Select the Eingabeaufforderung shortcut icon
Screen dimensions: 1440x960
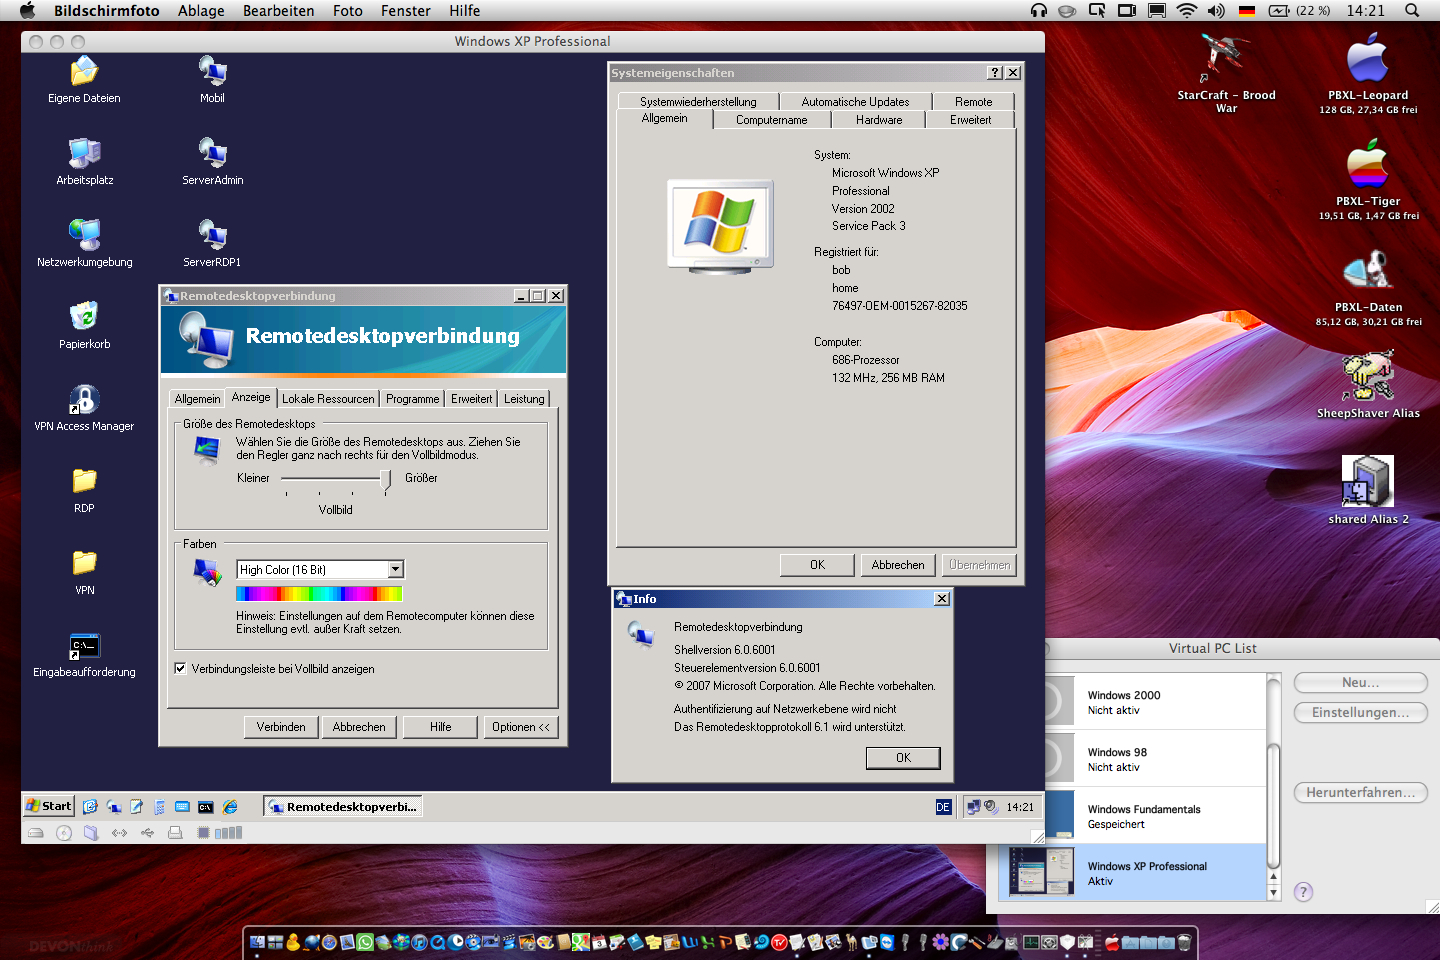(84, 654)
